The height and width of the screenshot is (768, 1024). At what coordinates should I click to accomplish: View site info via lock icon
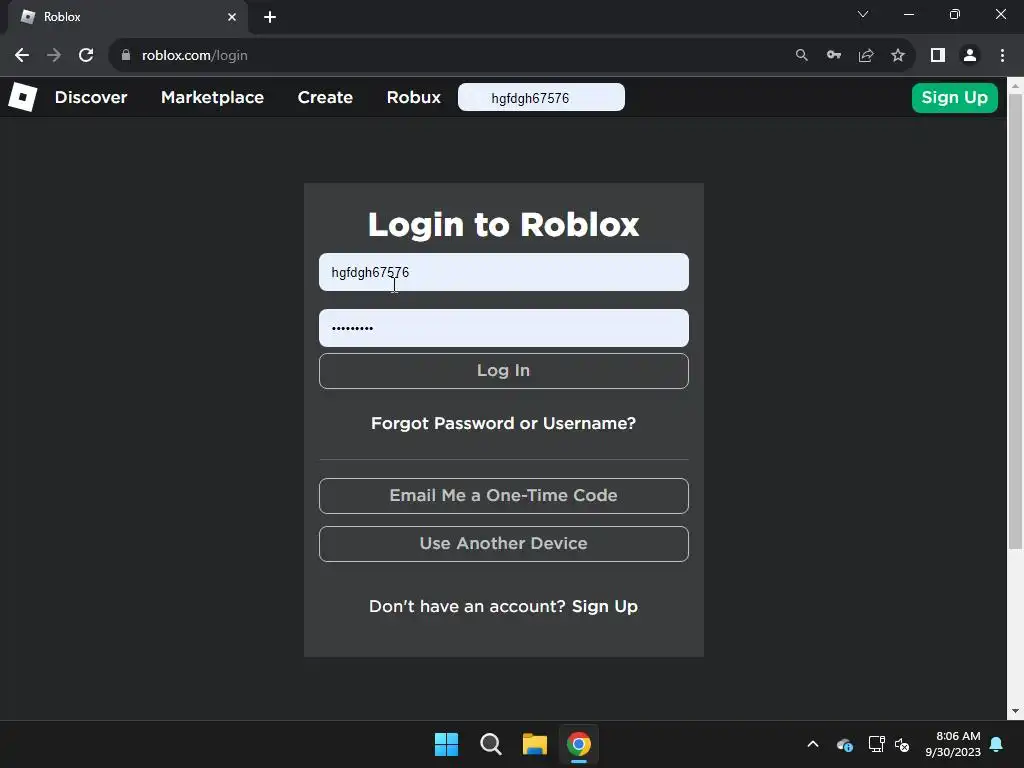click(126, 56)
